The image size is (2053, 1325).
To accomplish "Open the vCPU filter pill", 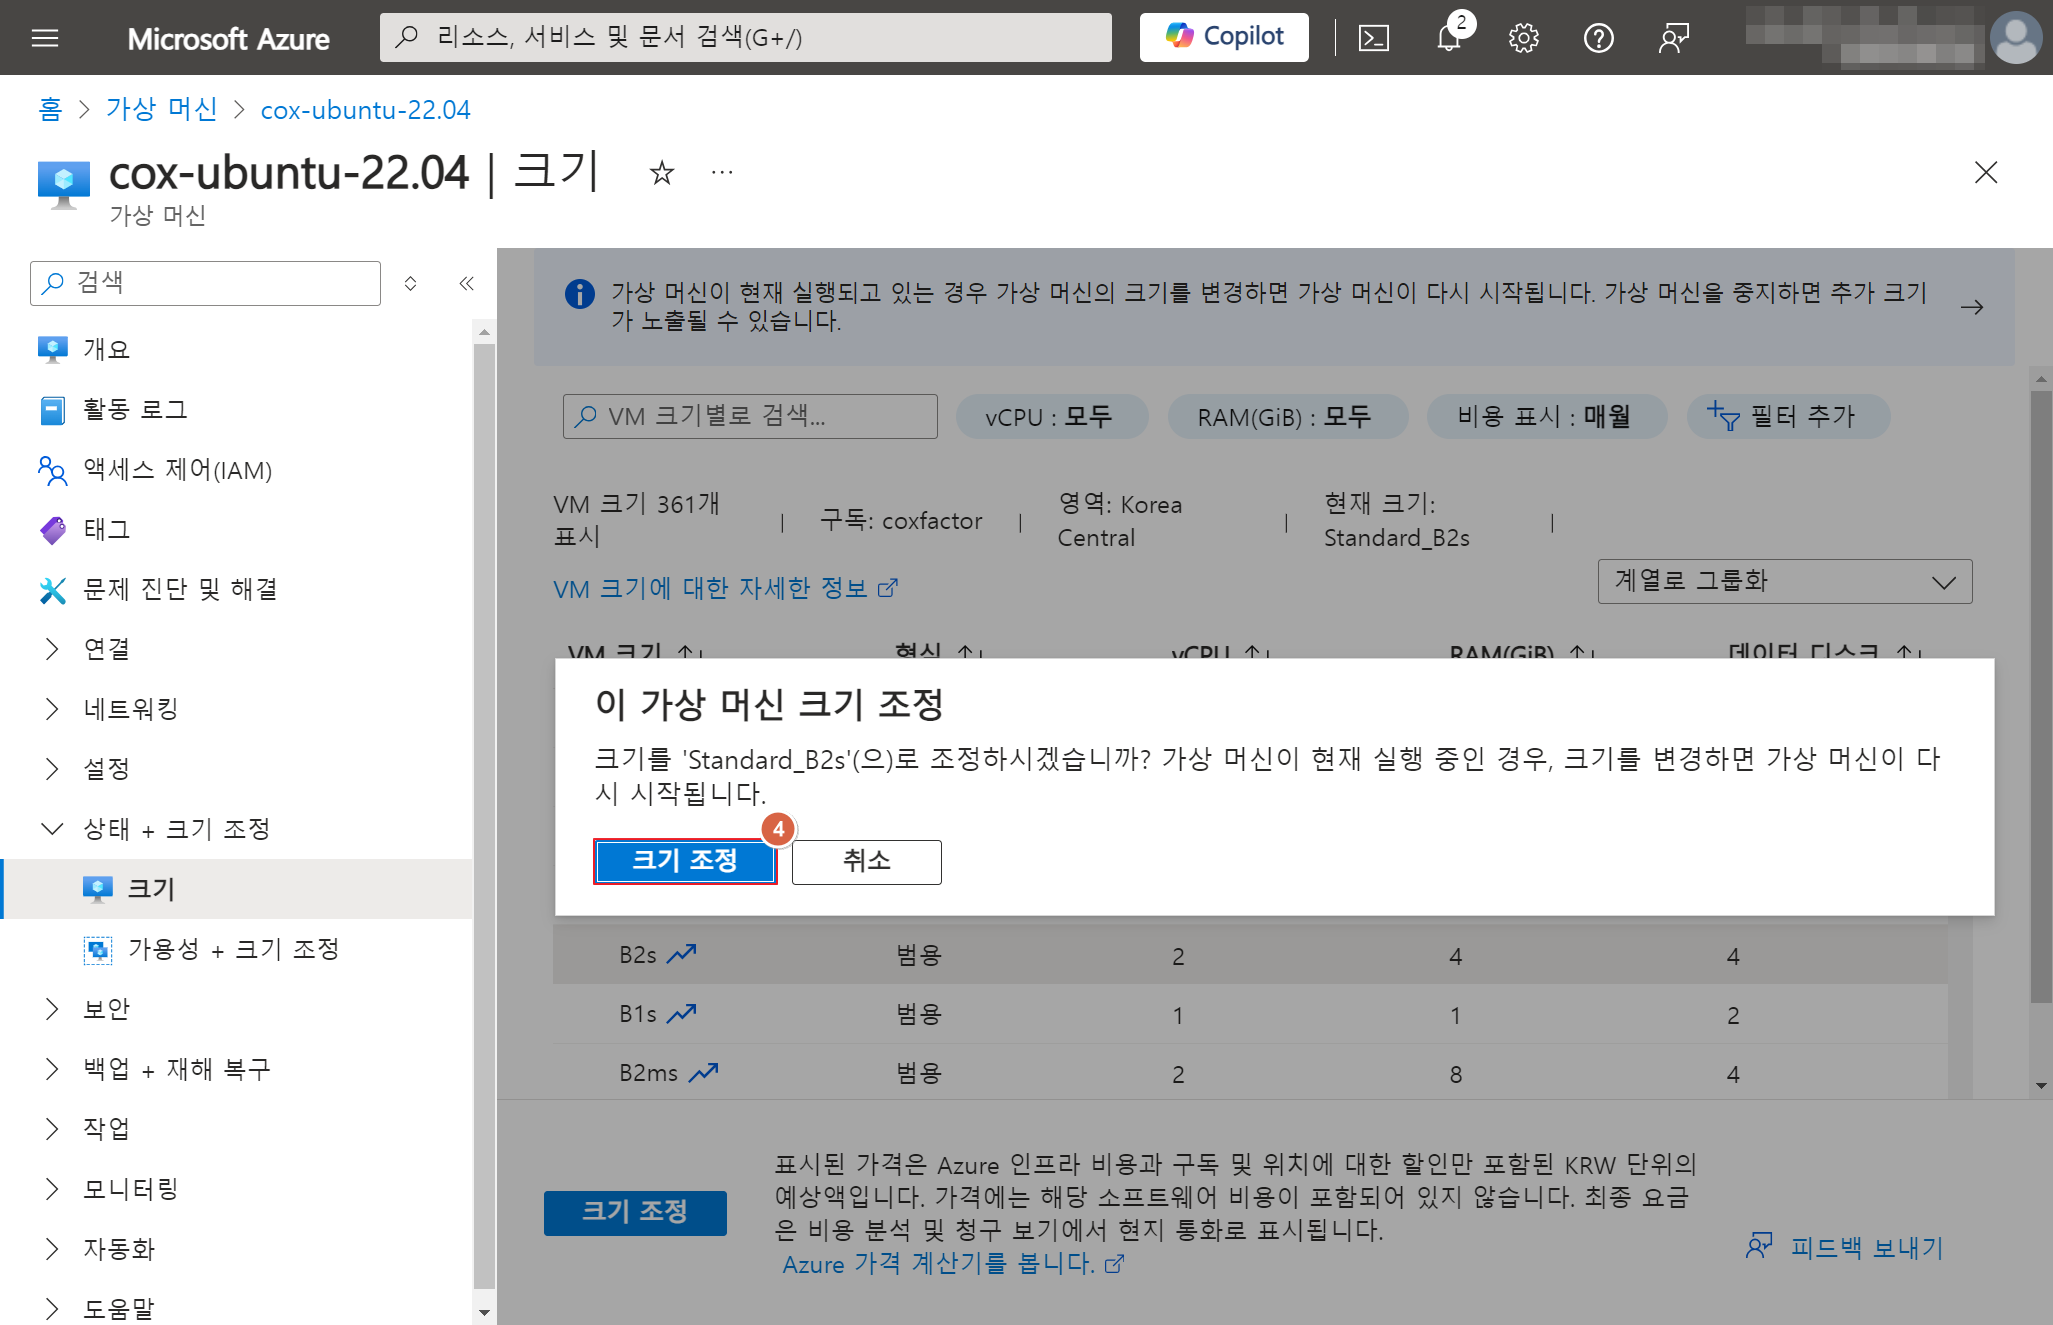I will [x=1050, y=417].
